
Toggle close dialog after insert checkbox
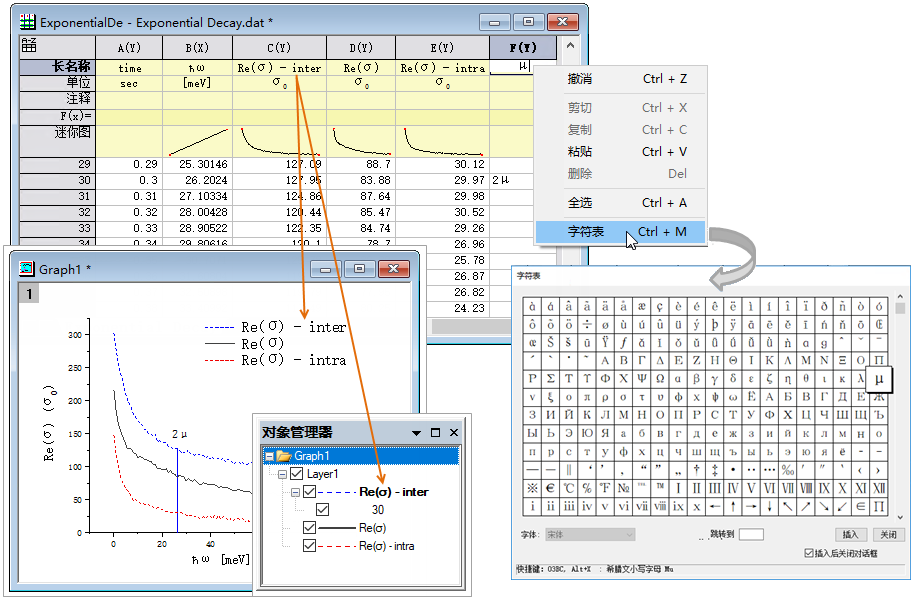[809, 553]
